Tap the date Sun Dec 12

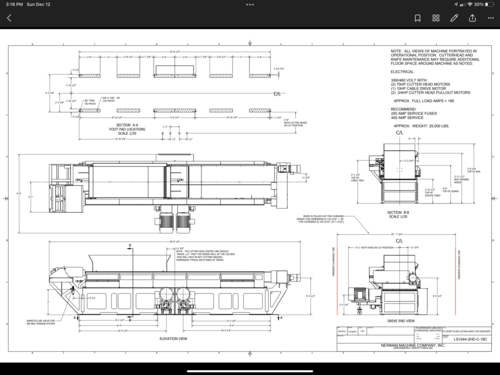pos(38,4)
